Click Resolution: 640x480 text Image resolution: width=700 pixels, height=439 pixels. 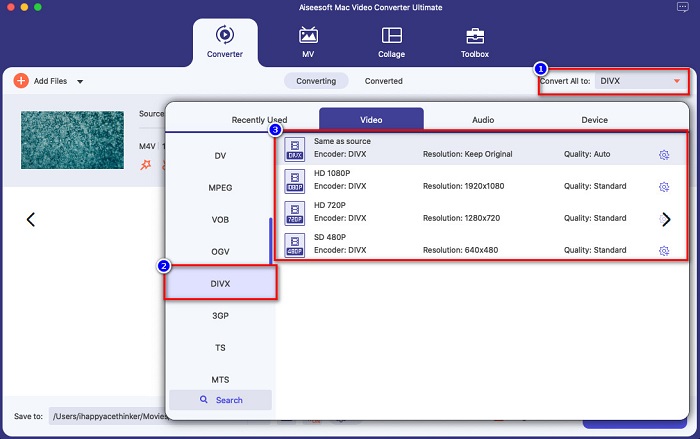[460, 250]
